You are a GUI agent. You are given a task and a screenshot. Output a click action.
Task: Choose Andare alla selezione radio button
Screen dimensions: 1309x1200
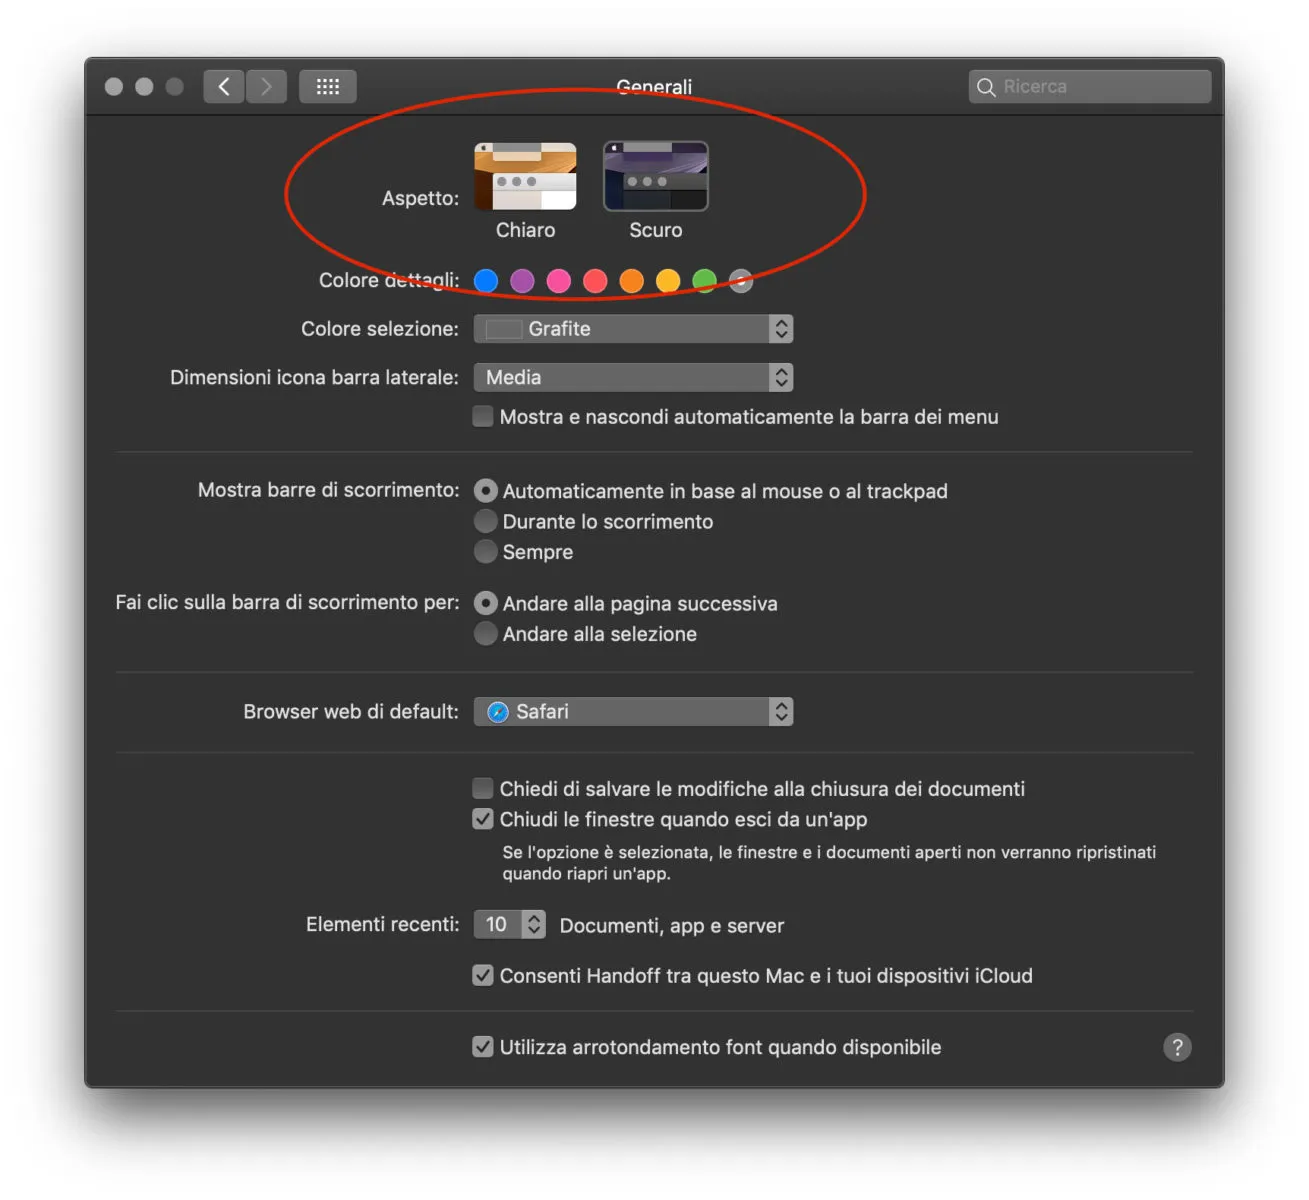[485, 633]
